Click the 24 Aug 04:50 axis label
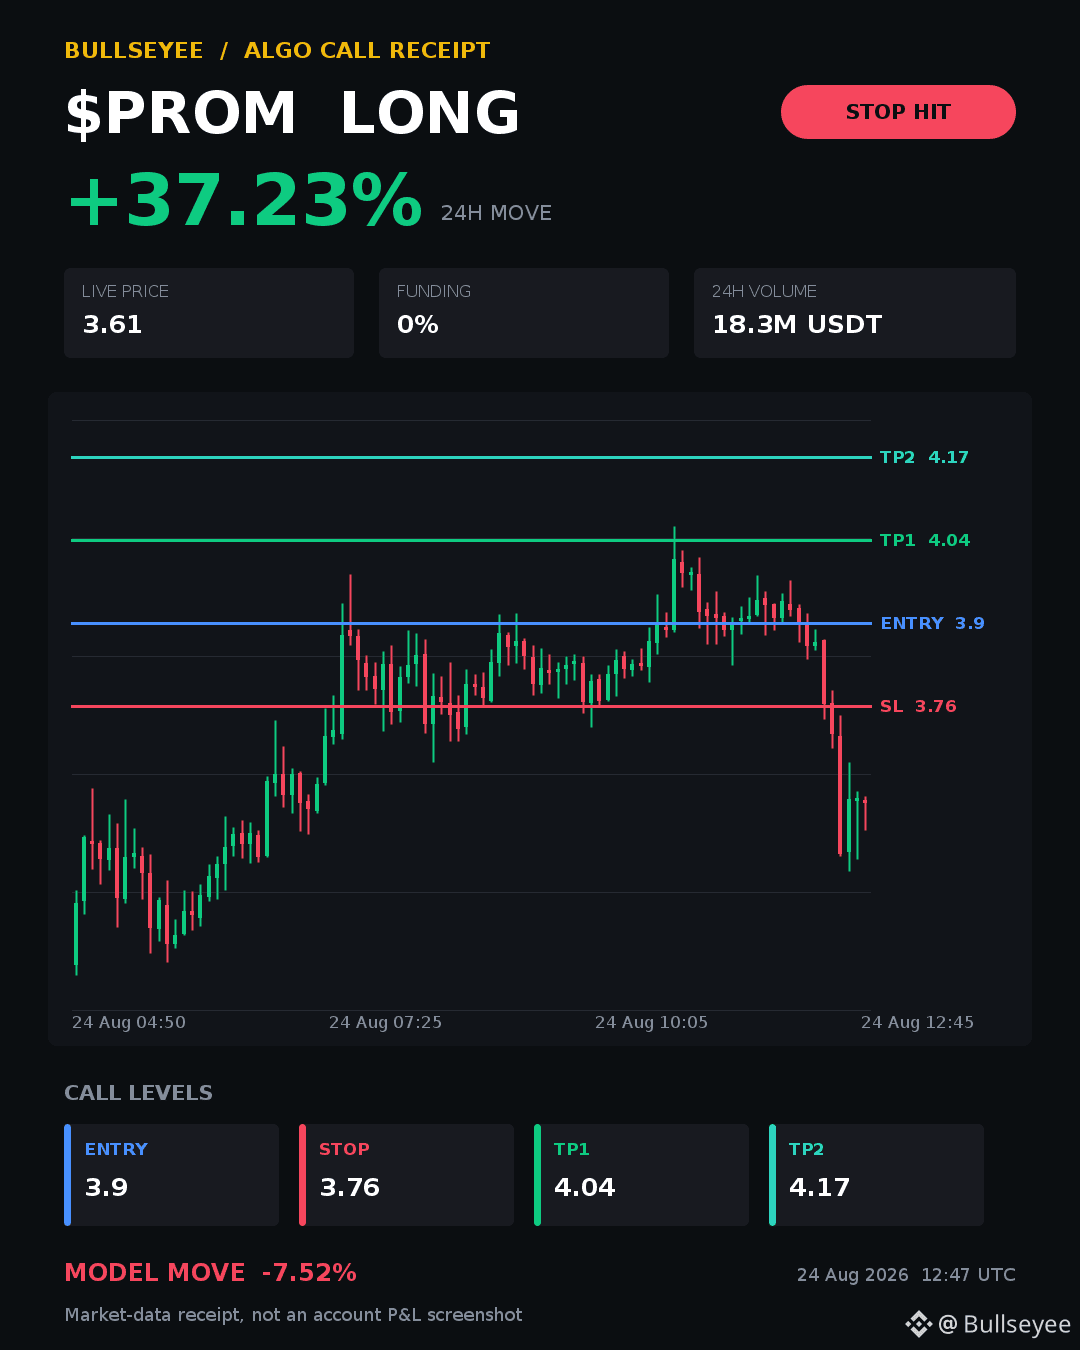The image size is (1080, 1350). 129,1022
